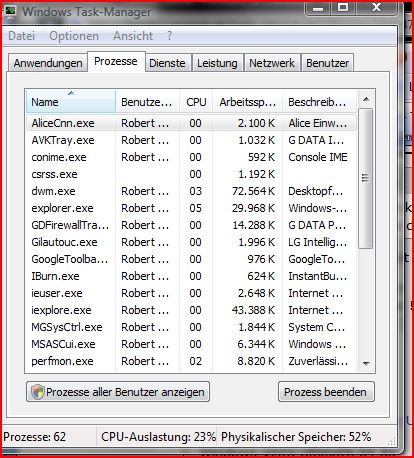Click CPU value 02 for perfmon.exe
The image size is (414, 458).
pos(196,361)
